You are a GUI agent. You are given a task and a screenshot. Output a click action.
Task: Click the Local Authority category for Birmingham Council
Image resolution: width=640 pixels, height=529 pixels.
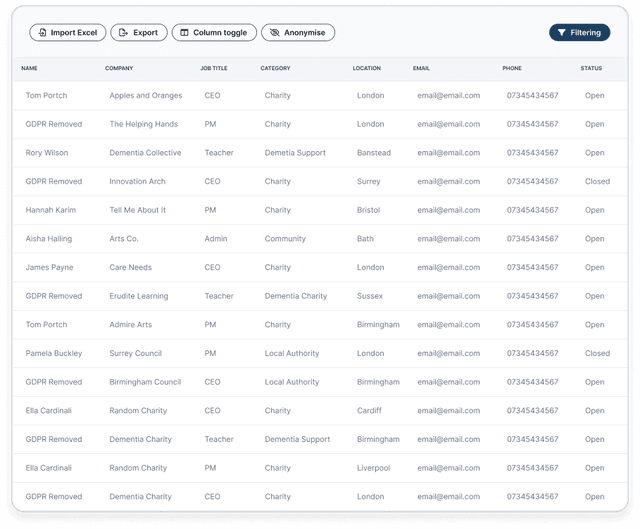point(292,382)
